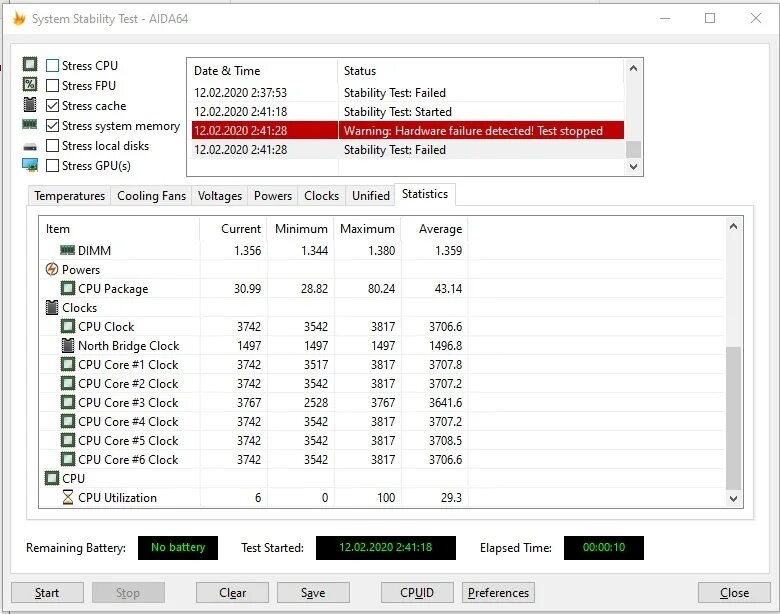Image resolution: width=780 pixels, height=614 pixels.
Task: Click the Stress cache chip icon
Action: point(30,104)
